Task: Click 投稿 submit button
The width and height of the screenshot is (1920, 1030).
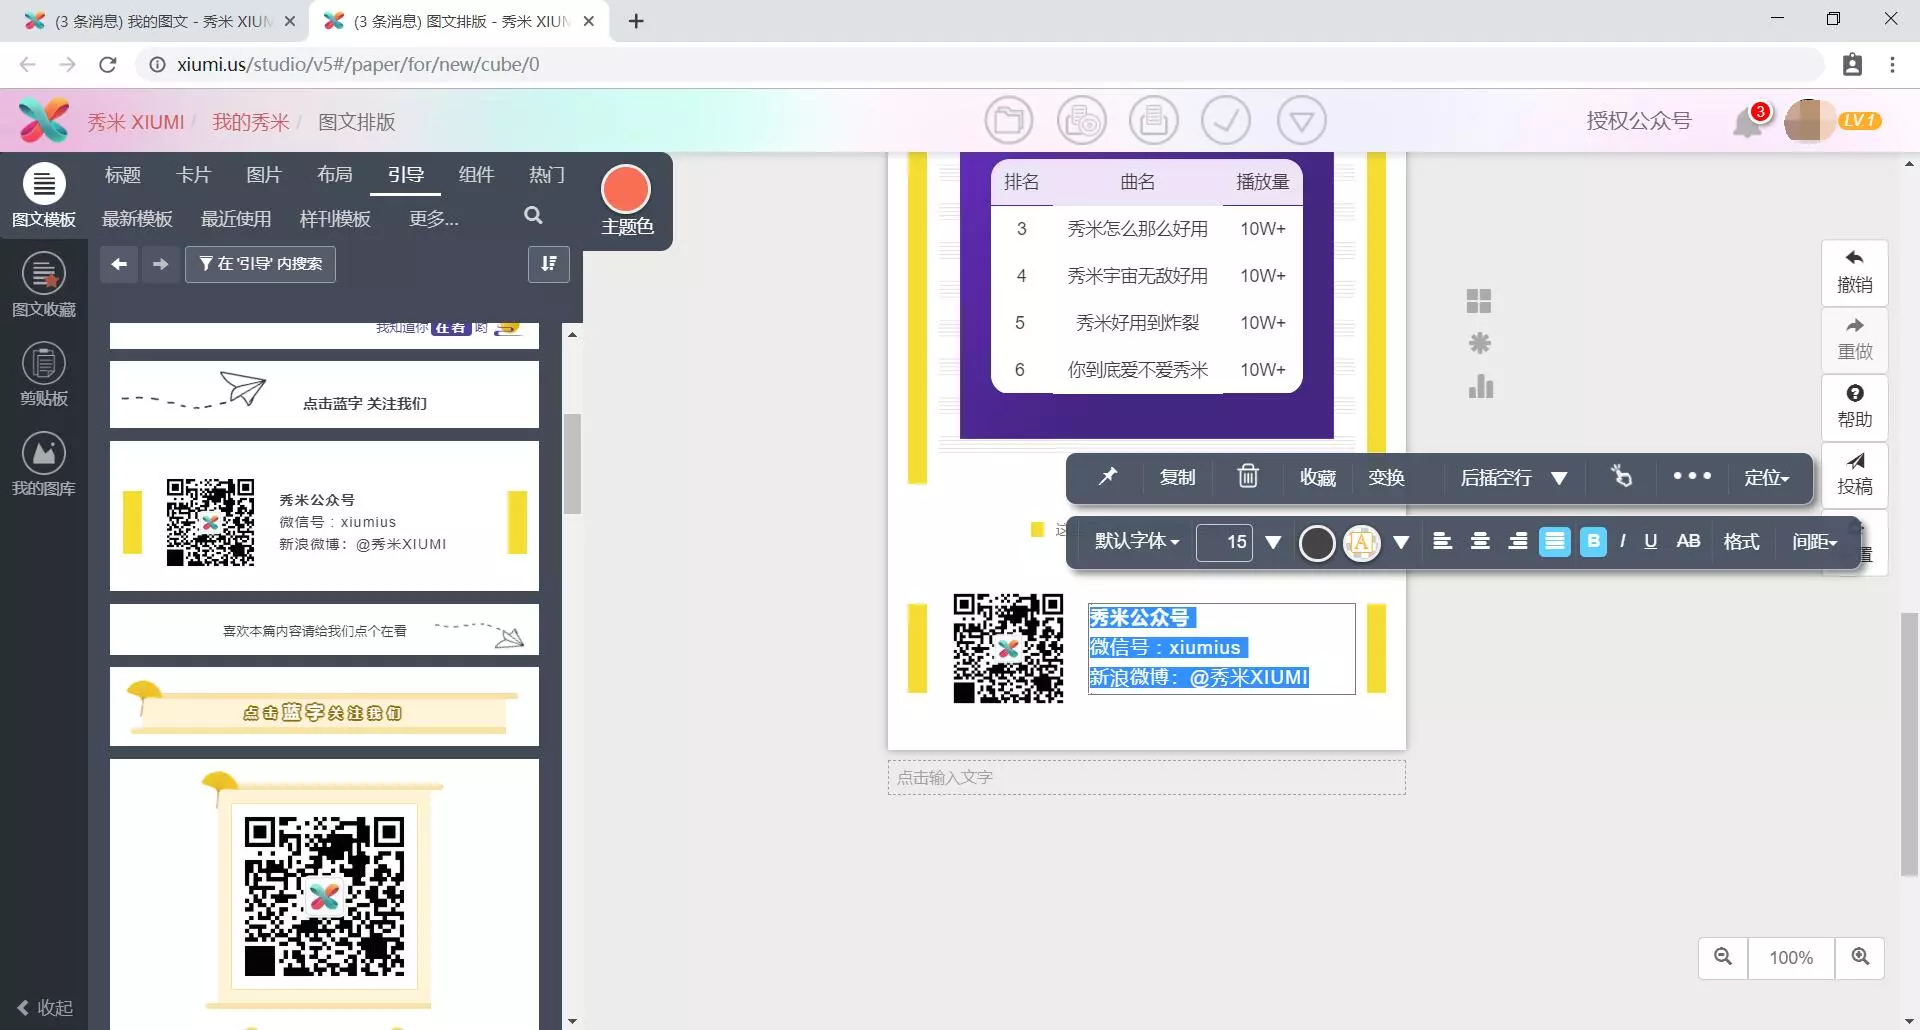Action: click(x=1855, y=474)
